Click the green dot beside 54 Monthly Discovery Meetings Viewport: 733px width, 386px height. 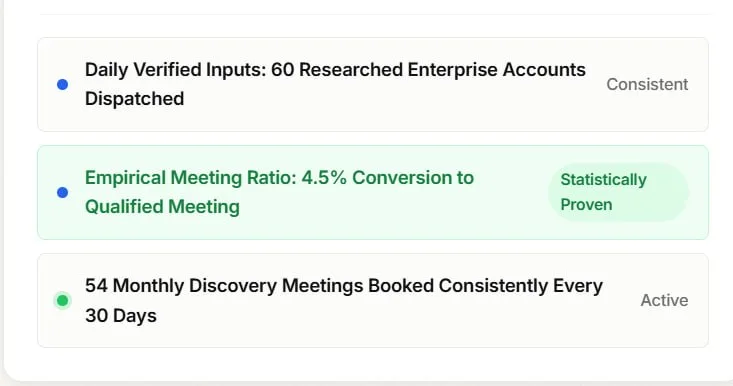62,300
